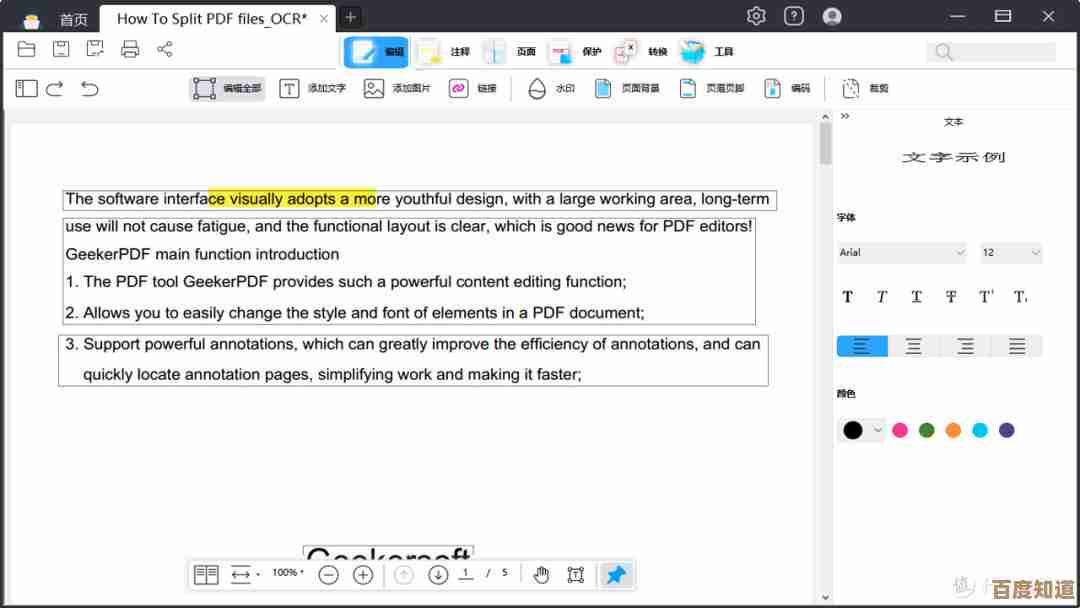The width and height of the screenshot is (1080, 608).
Task: Pick the pink color swatch
Action: [900, 430]
